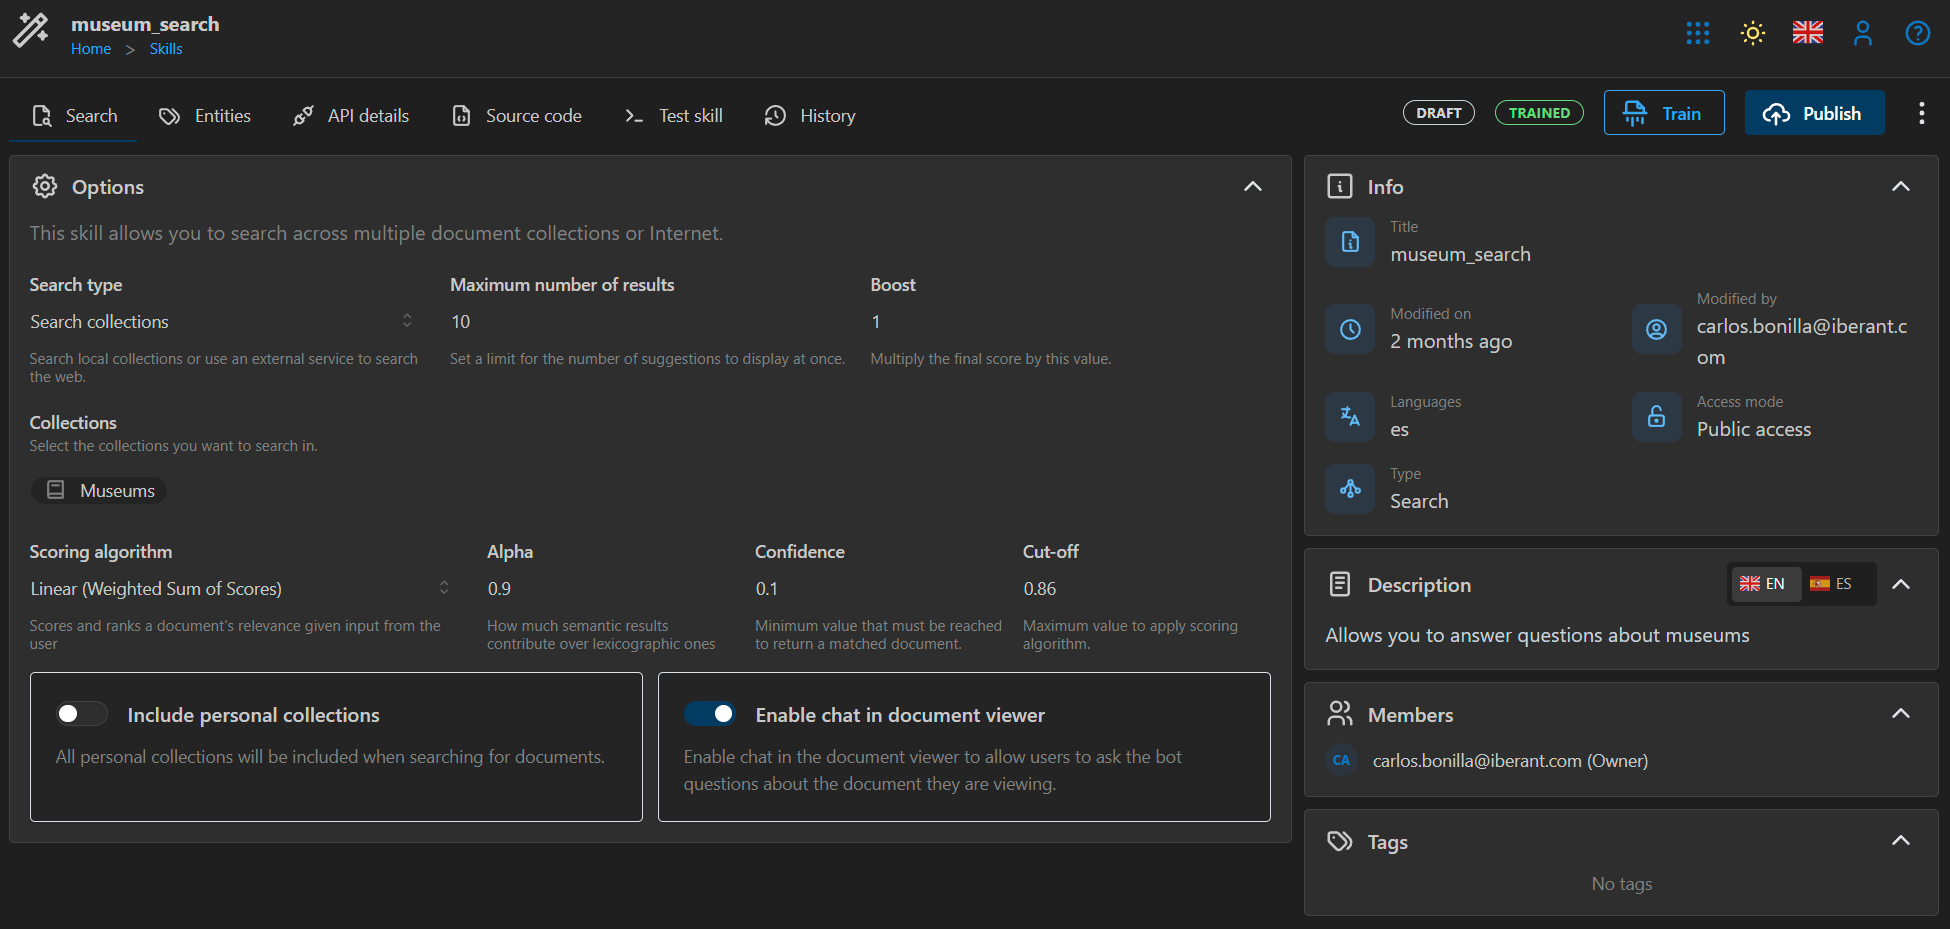1950x929 pixels.
Task: Change language via UK flag icon
Action: coord(1808,33)
